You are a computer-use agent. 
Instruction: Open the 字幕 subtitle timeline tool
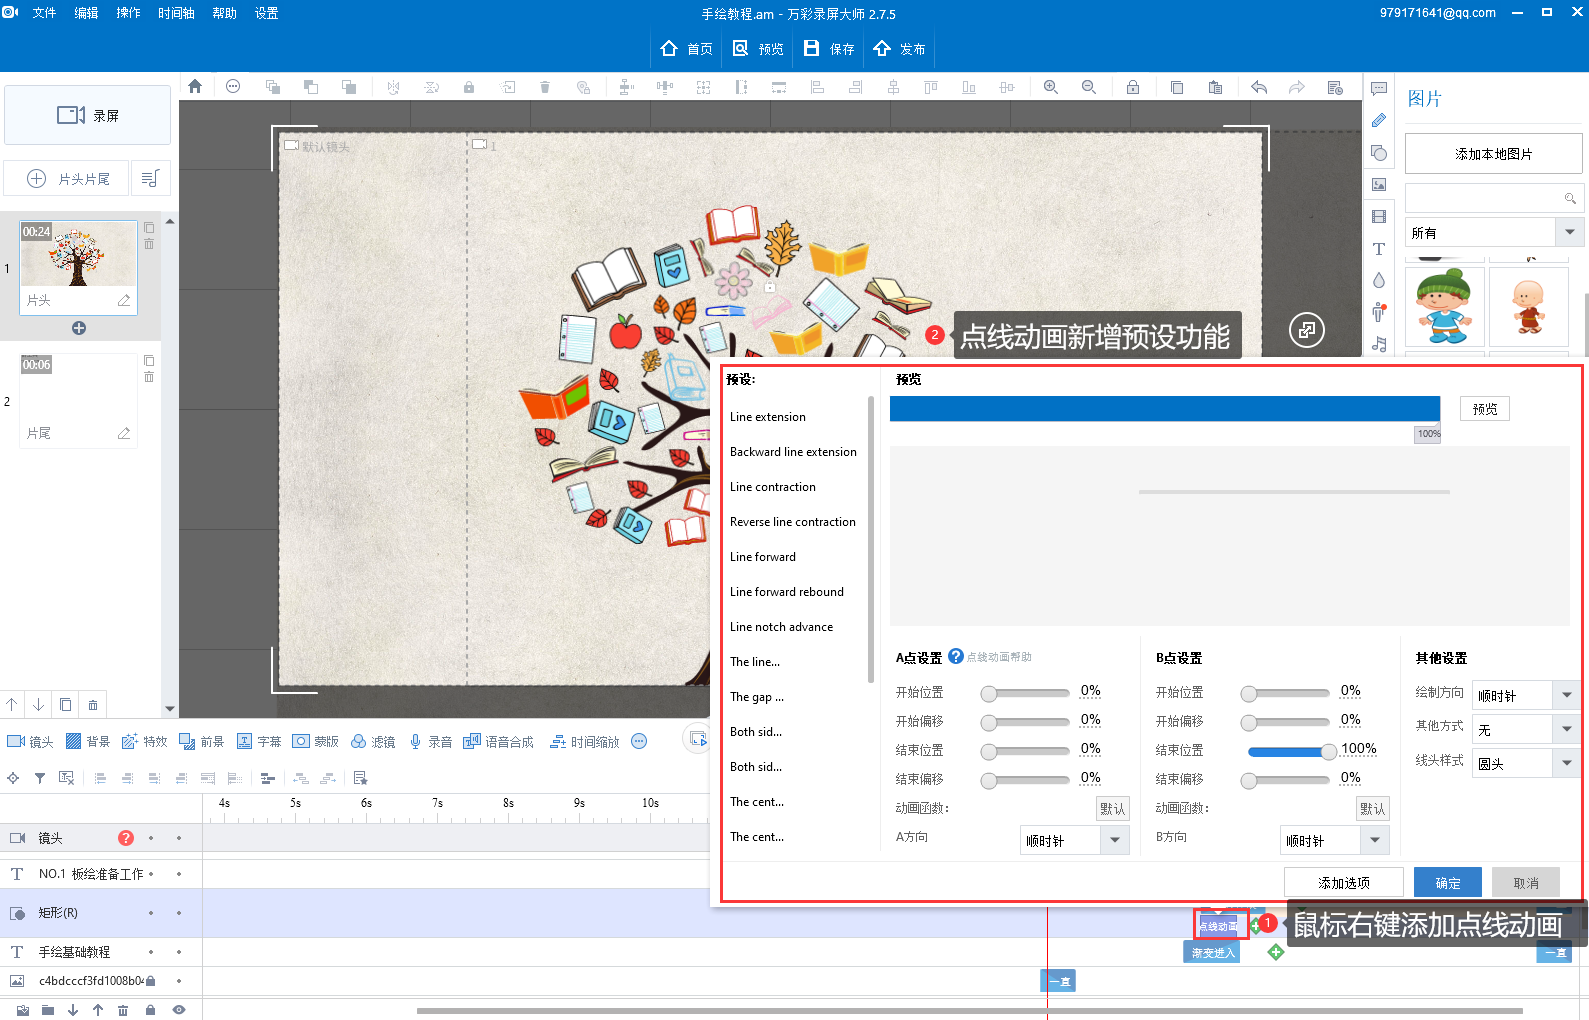tap(259, 742)
